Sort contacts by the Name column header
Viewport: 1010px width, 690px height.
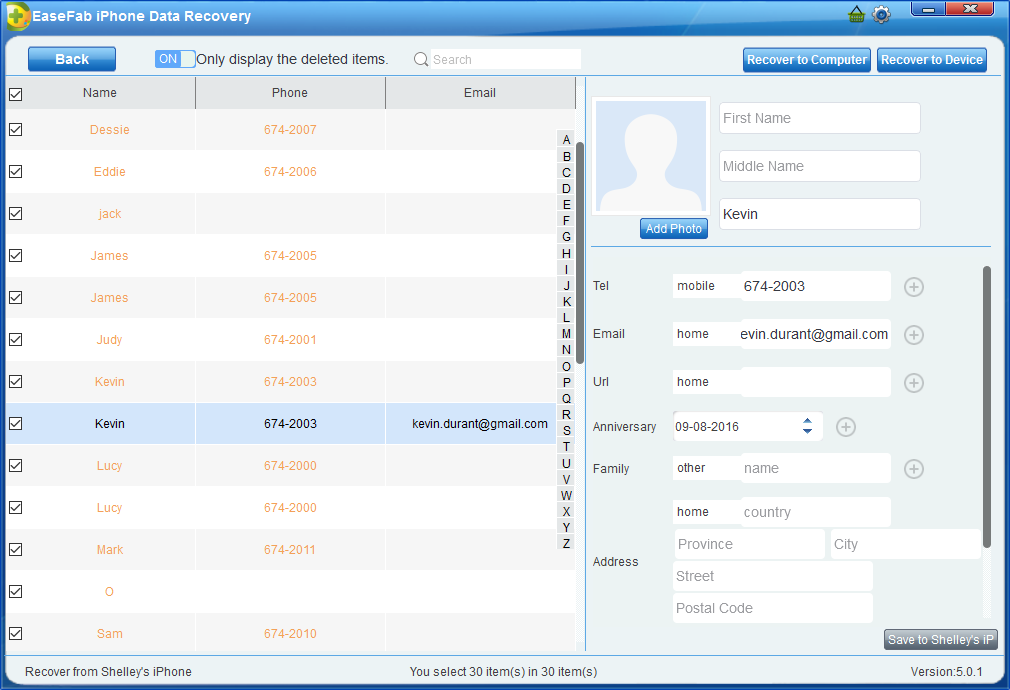click(100, 93)
